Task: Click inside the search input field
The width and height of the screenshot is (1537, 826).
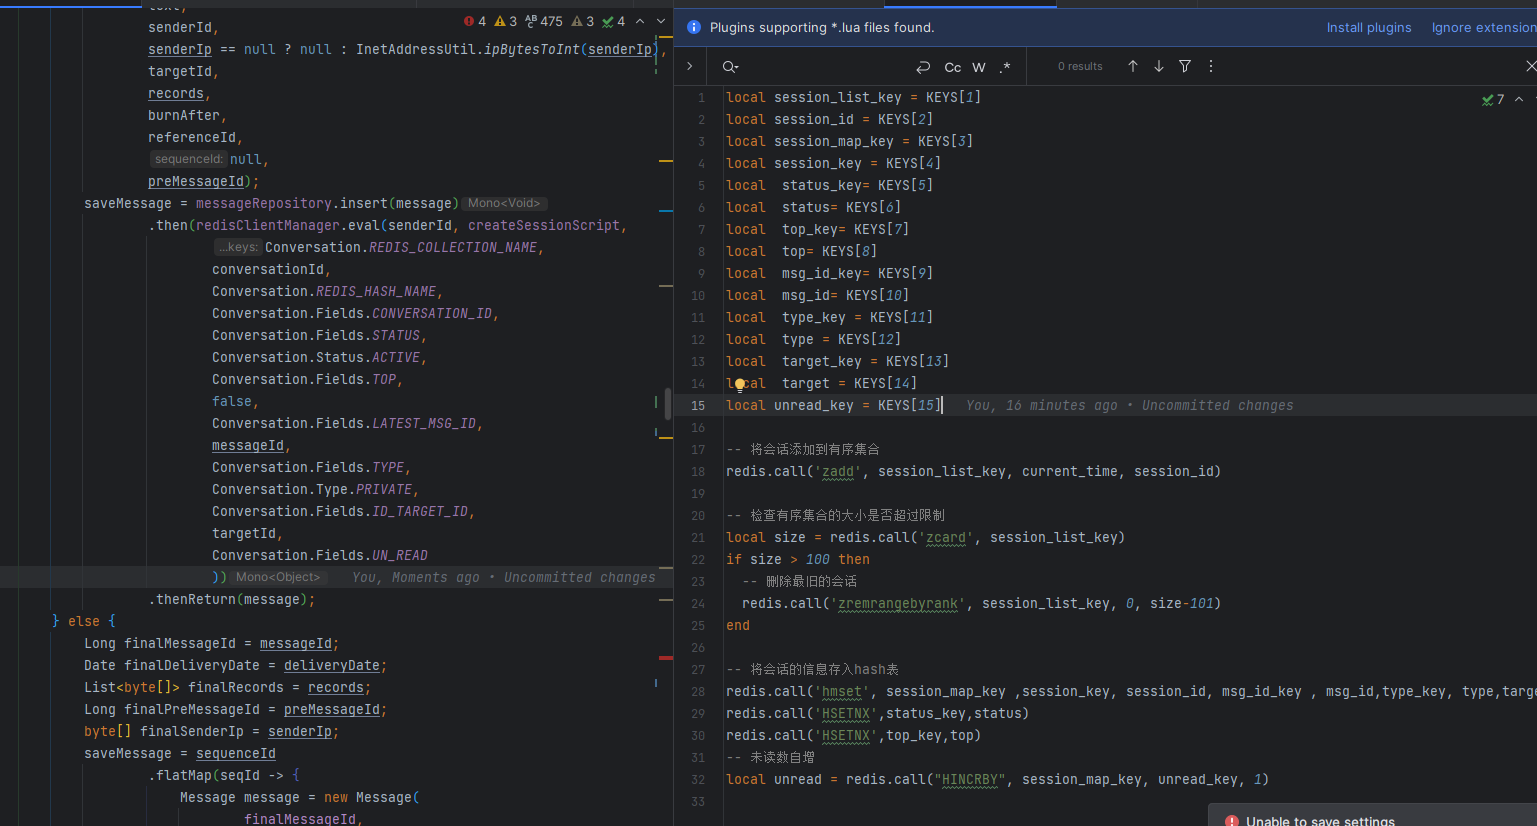Action: [820, 66]
